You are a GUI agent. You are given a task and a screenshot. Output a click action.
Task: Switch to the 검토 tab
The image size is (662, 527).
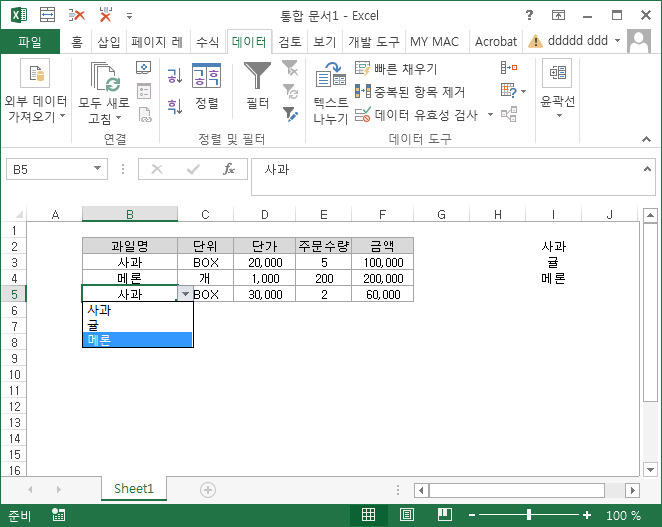(x=290, y=41)
